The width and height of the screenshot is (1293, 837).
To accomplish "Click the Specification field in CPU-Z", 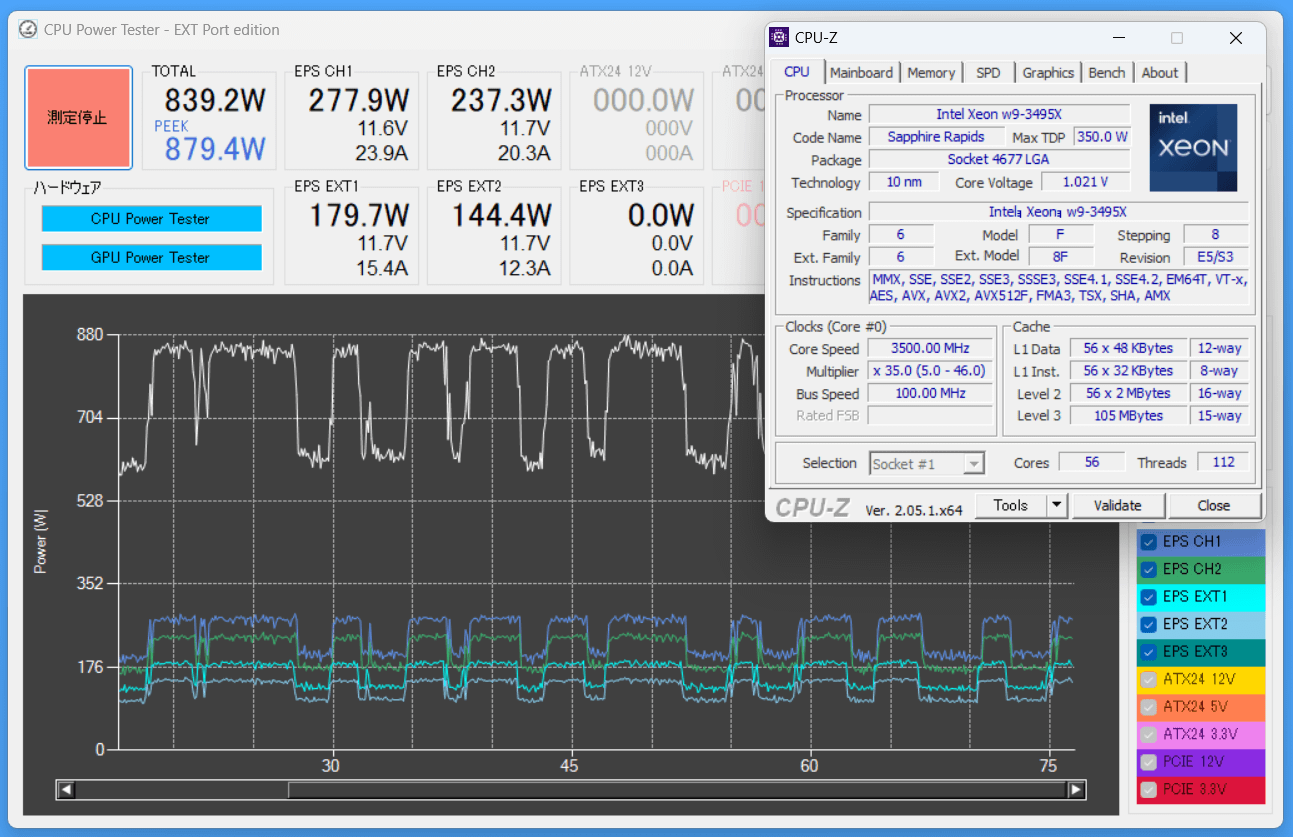I will pos(1058,212).
